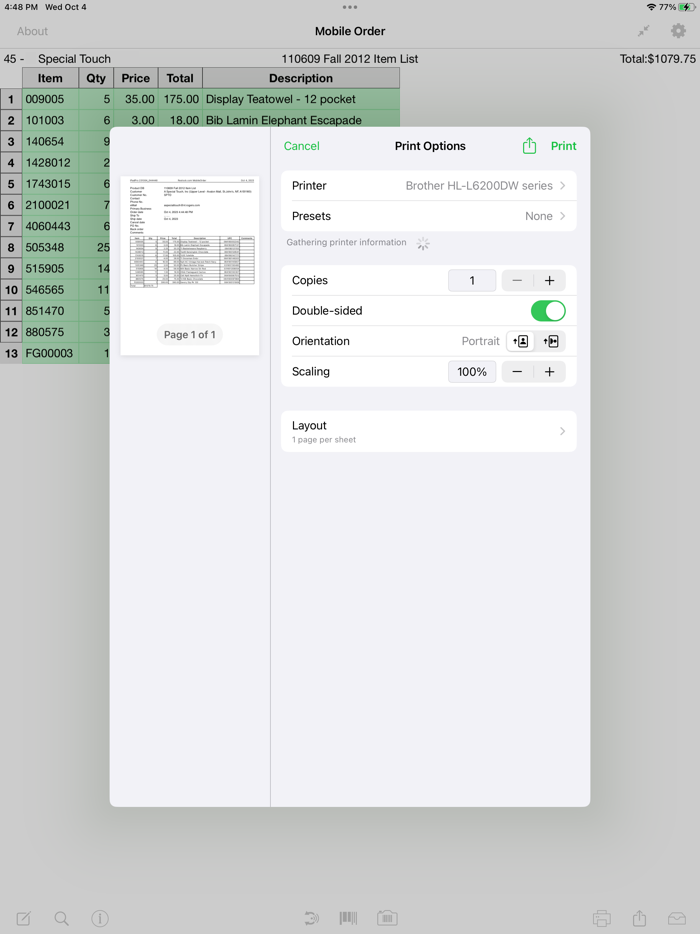Tap the scanner sync icon in bottom toolbar
700x934 pixels.
311,918
